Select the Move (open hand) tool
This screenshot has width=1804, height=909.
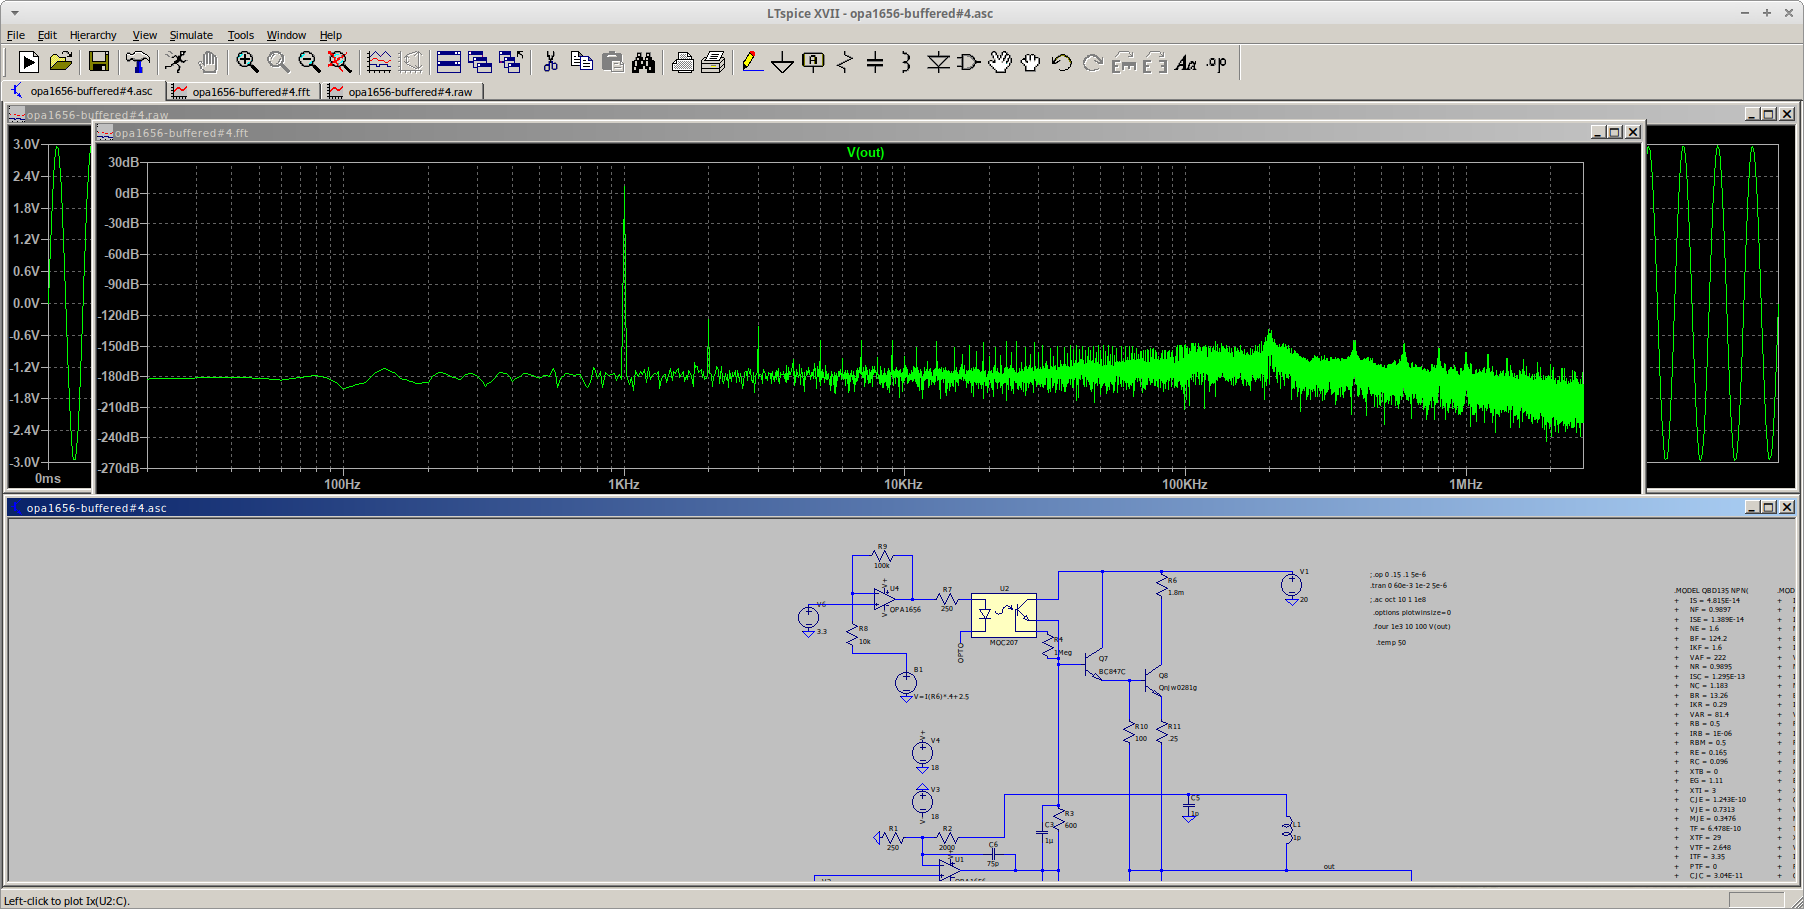pyautogui.click(x=1000, y=62)
